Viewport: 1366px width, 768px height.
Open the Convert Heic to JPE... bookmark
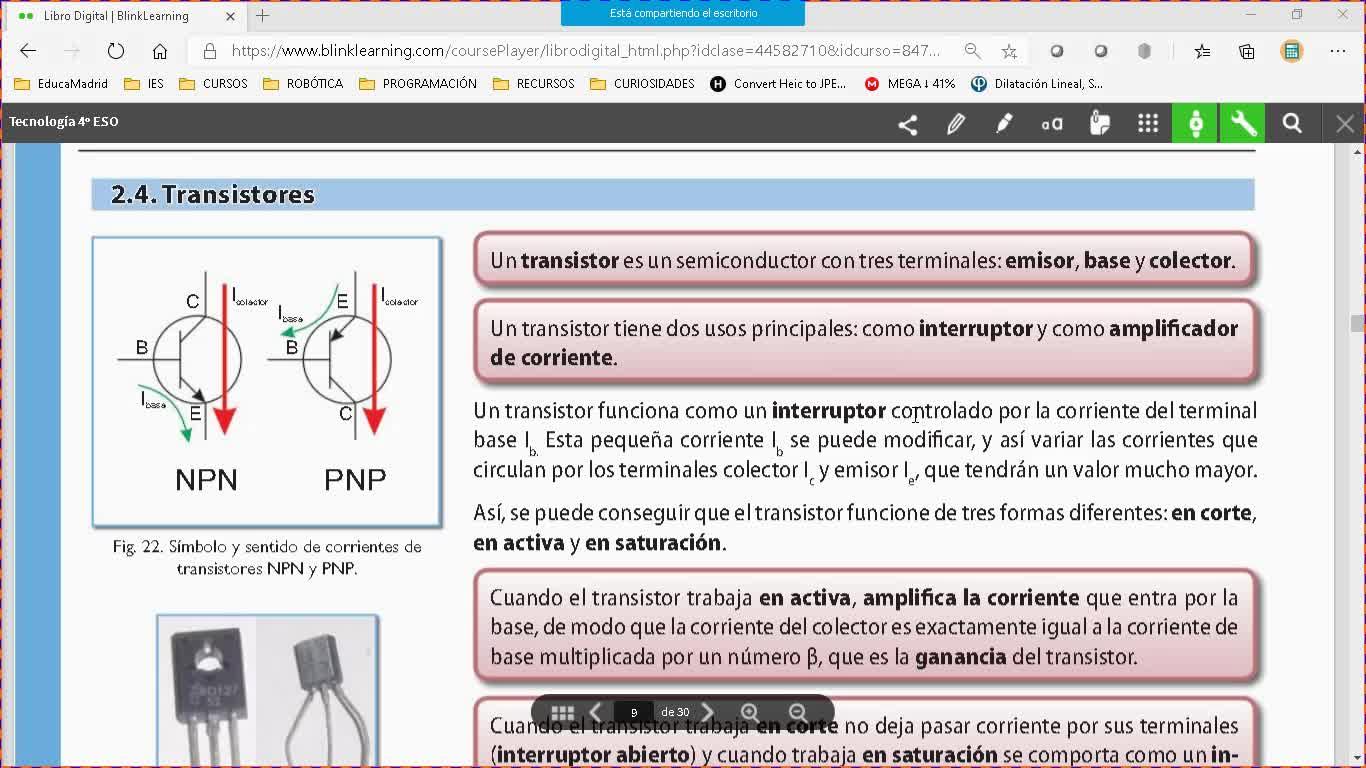[778, 84]
